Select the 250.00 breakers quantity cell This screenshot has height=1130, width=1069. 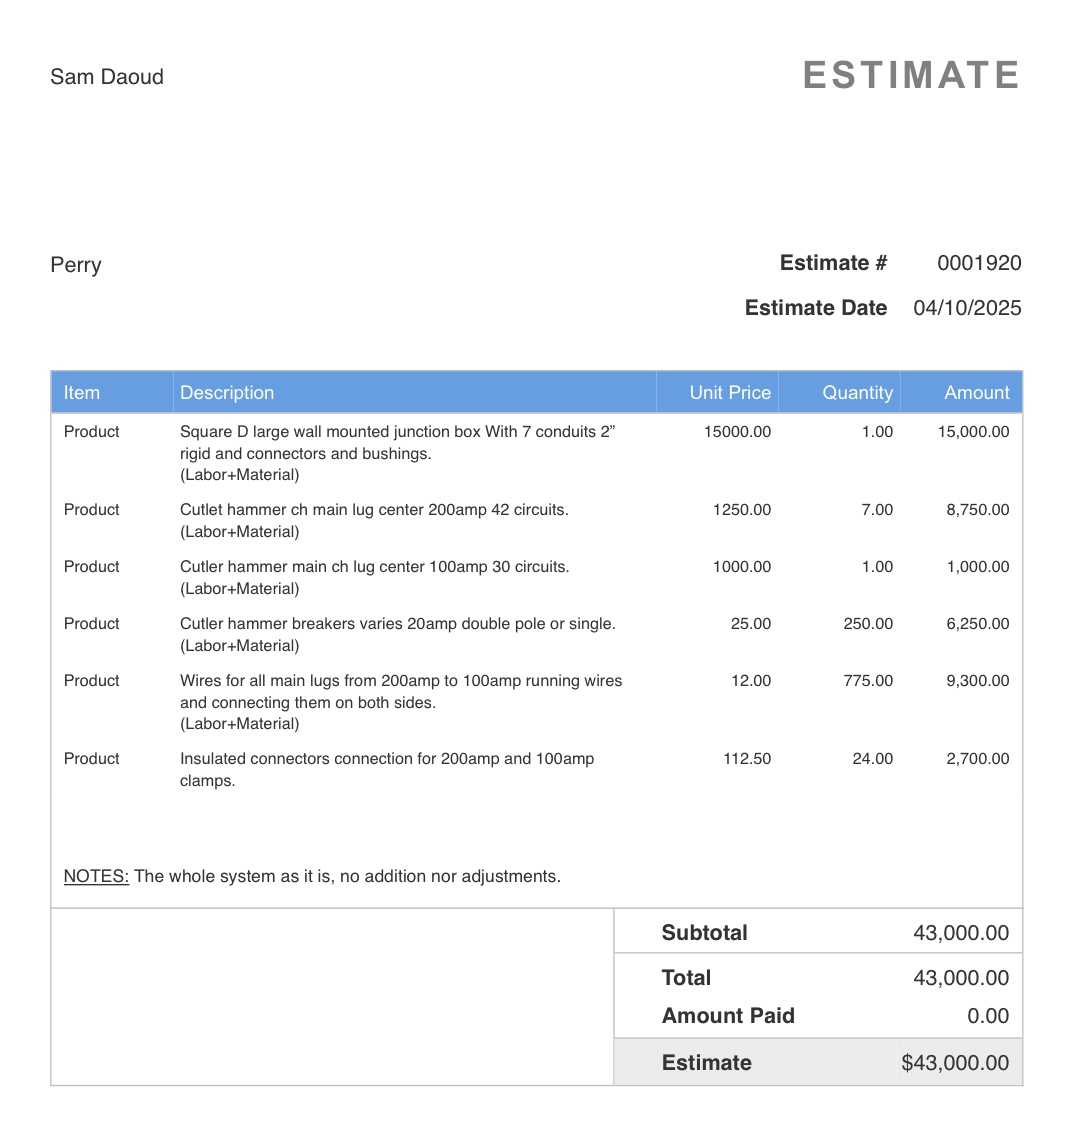pos(868,623)
